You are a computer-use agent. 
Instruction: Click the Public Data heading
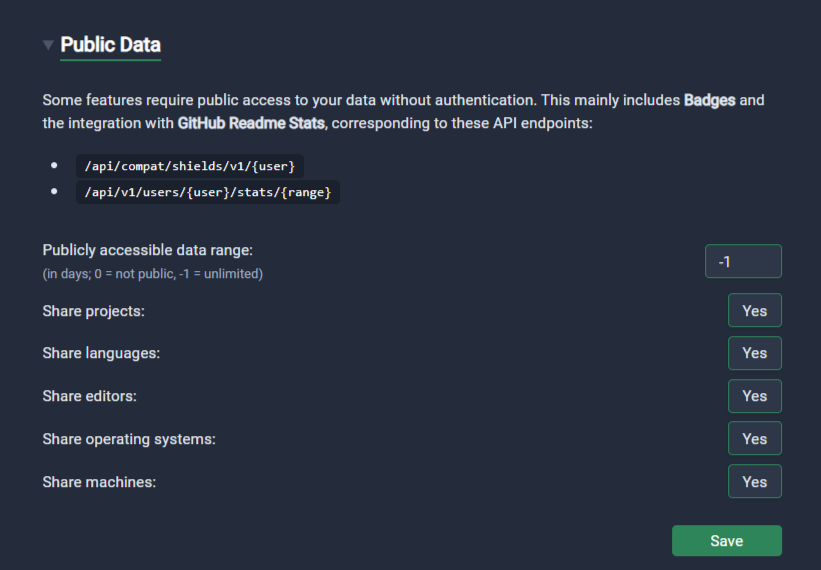tap(110, 45)
